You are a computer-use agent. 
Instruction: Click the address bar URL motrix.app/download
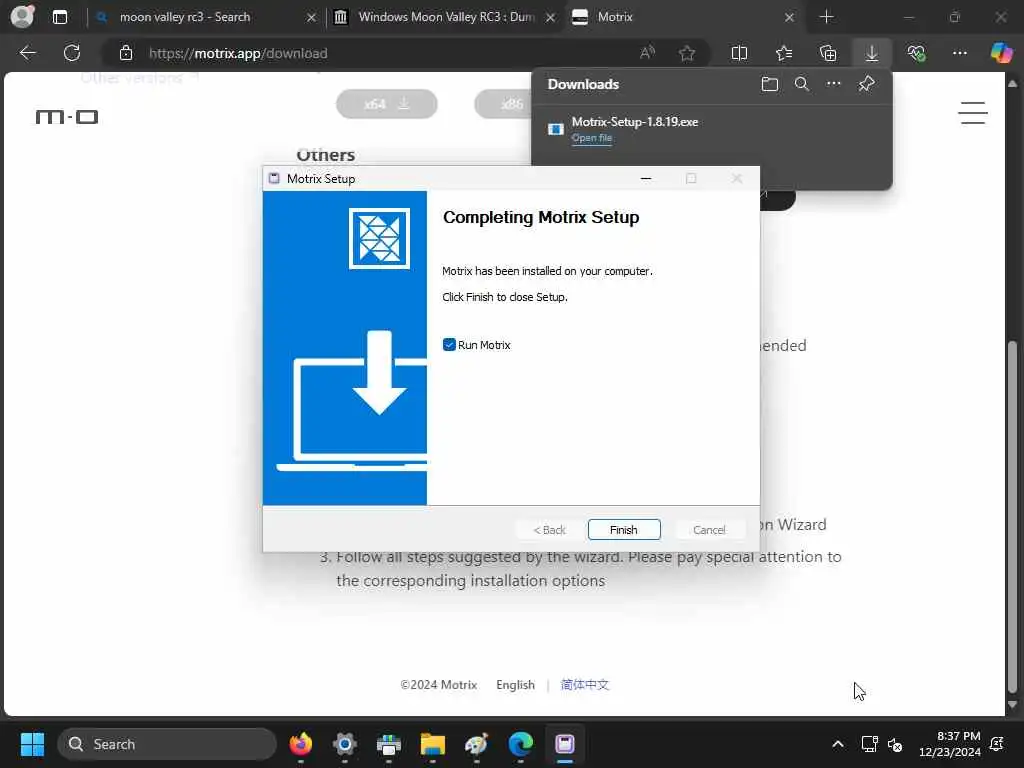[x=238, y=54]
